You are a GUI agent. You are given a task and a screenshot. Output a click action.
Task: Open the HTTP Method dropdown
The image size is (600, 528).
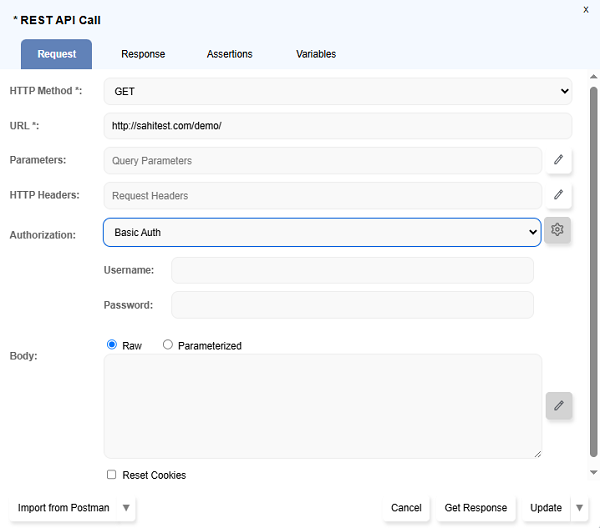[x=338, y=91]
